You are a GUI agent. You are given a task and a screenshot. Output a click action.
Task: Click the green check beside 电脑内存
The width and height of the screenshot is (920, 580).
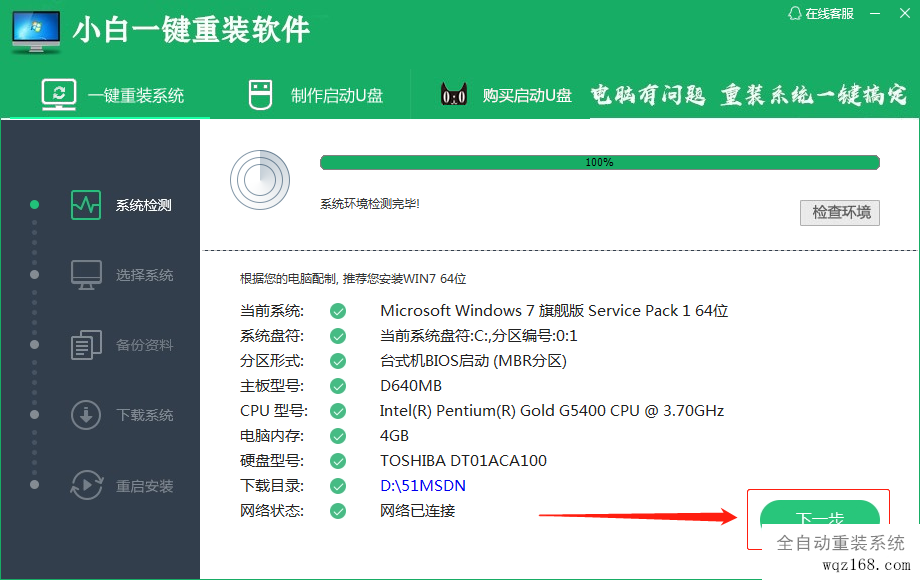[338, 436]
